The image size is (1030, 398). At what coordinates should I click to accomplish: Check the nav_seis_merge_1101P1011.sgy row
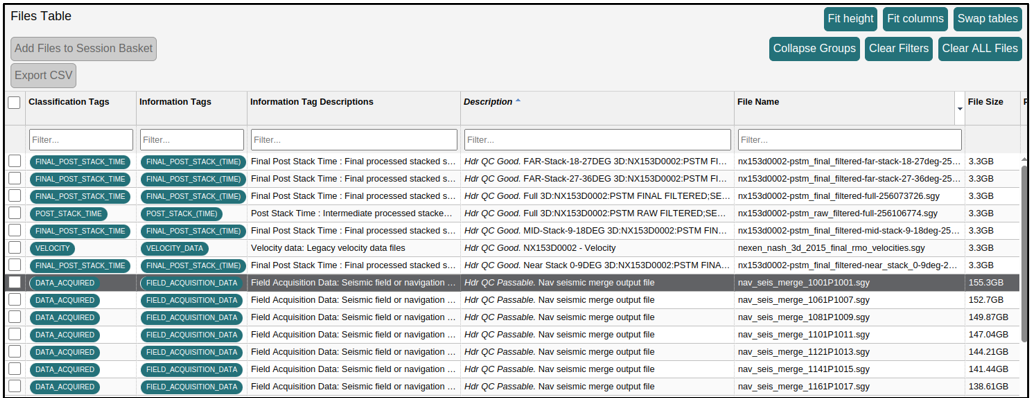click(14, 334)
